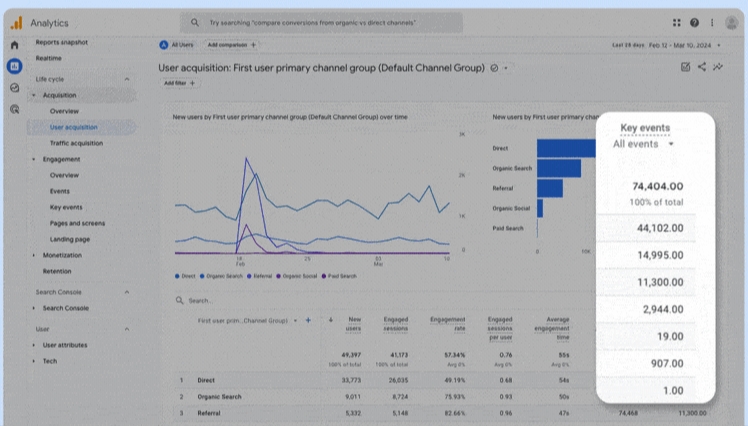Collapse the Life cycle section
Screen dimensions: 748x426
click(x=127, y=79)
